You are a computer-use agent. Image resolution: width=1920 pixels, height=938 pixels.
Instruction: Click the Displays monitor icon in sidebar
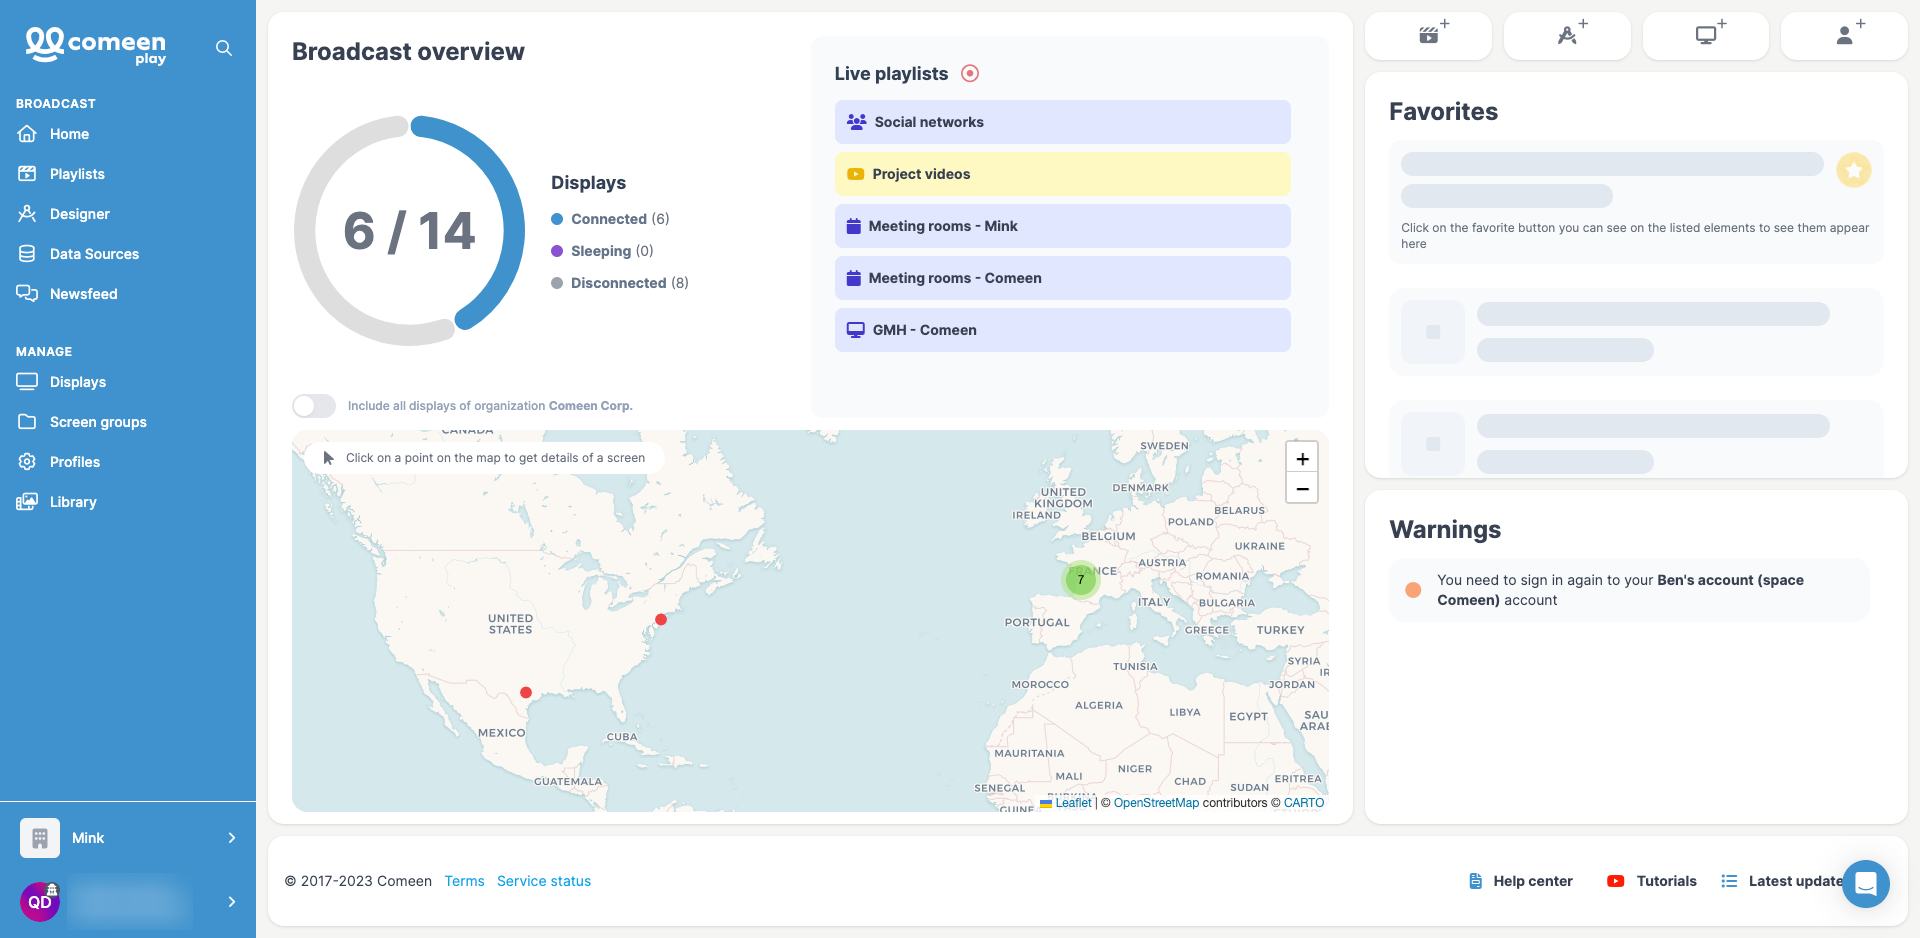[x=27, y=382]
